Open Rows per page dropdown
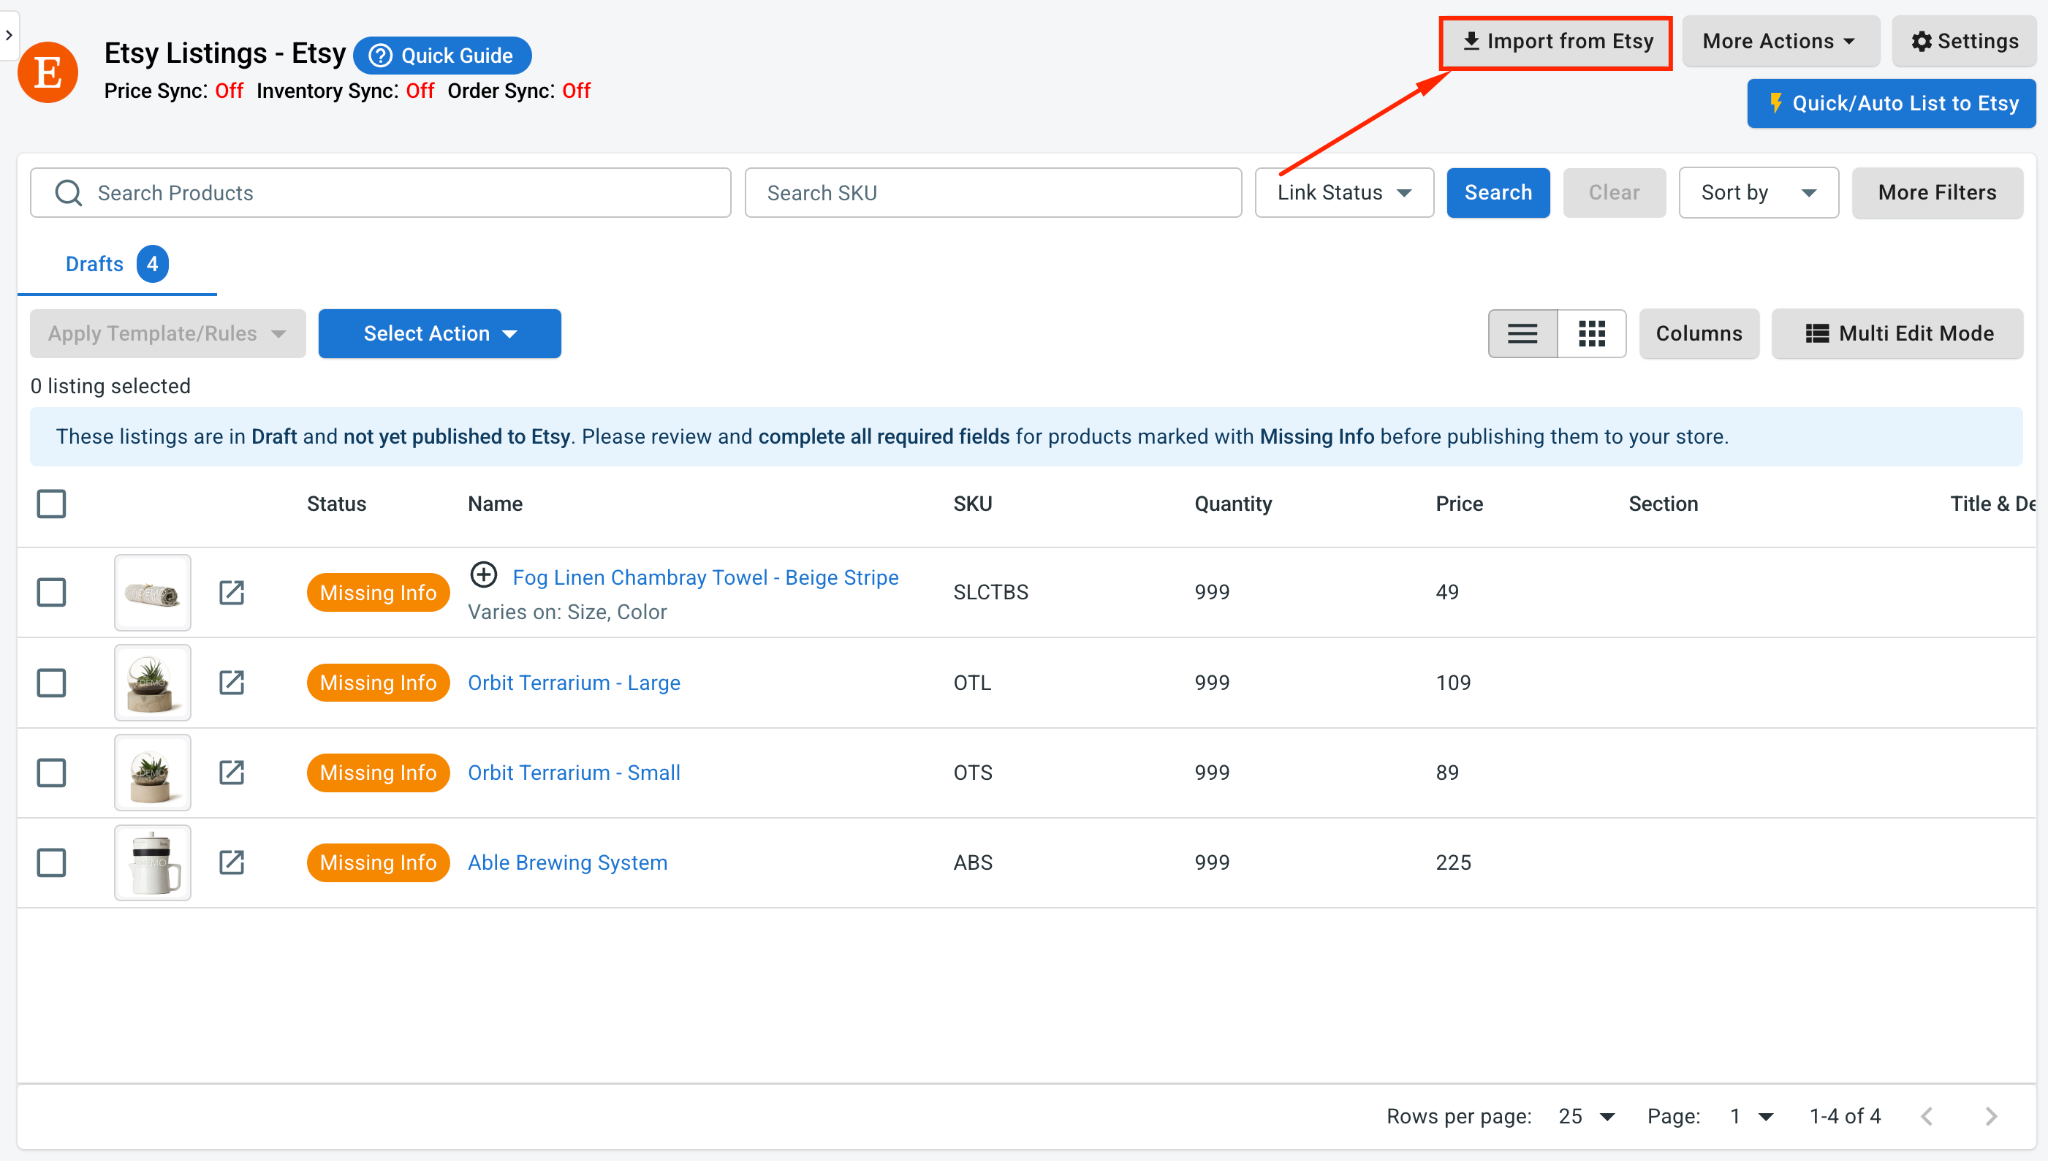 1587,1116
